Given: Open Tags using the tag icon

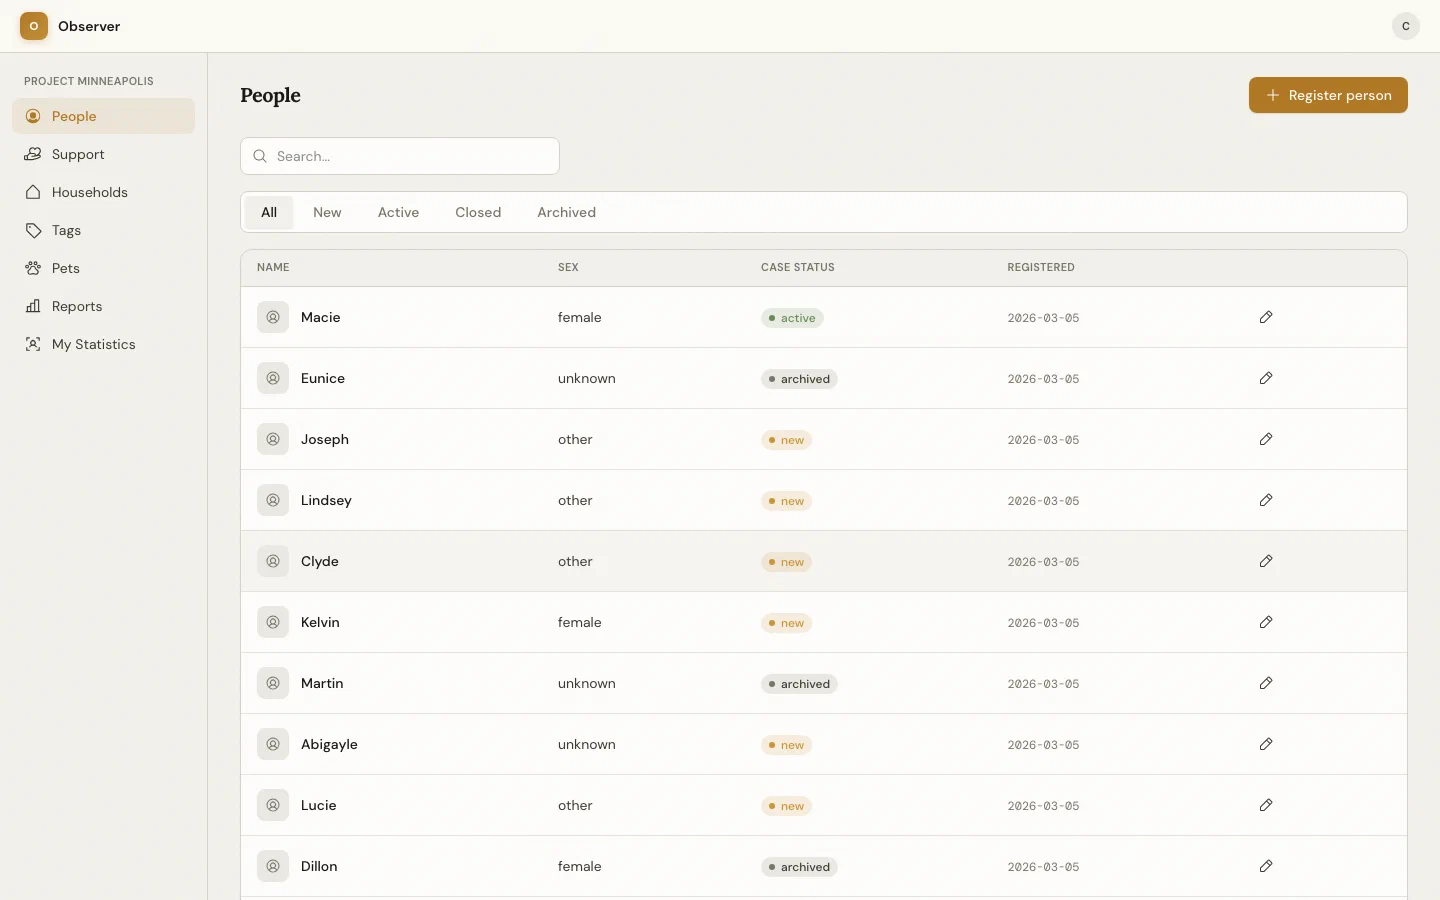Looking at the screenshot, I should [33, 230].
